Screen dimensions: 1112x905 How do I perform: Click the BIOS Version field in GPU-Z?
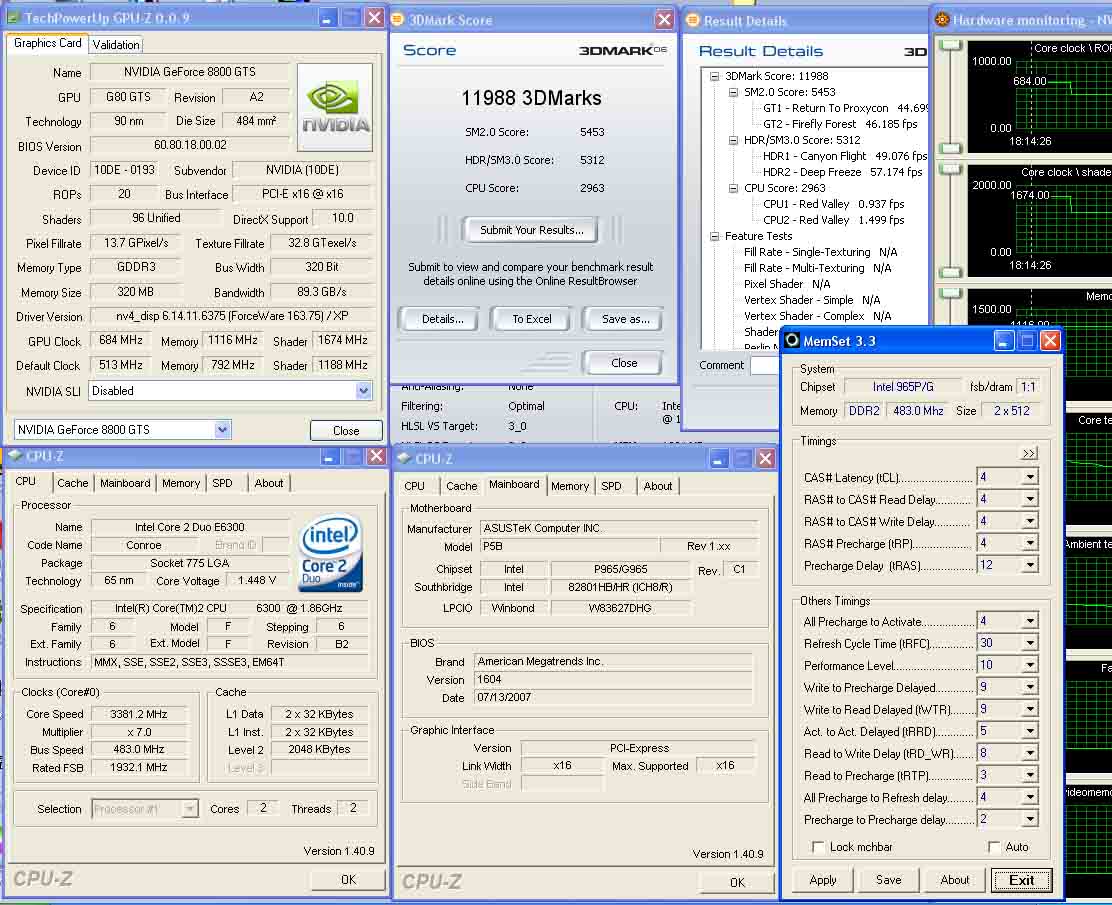pos(190,145)
